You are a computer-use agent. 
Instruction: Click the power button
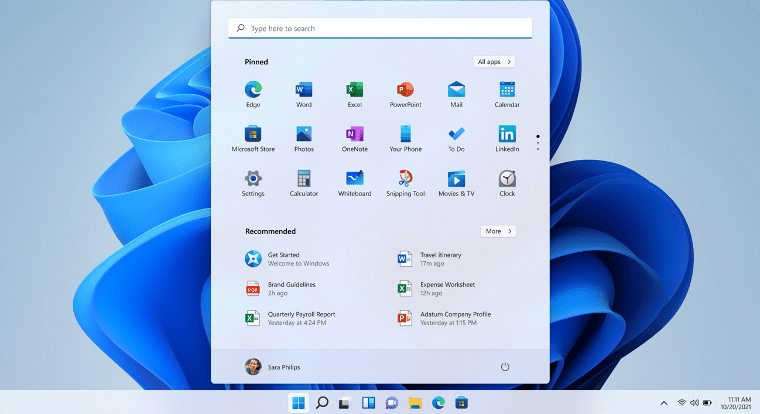pyautogui.click(x=505, y=367)
